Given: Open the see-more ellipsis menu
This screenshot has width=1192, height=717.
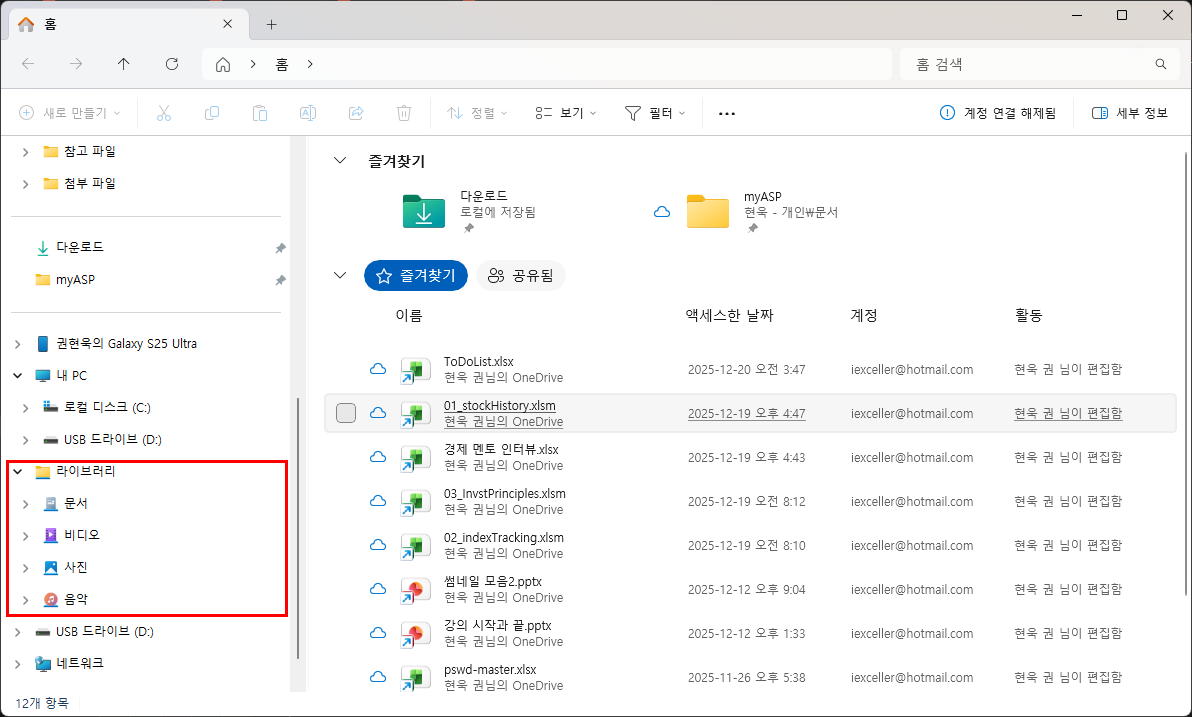Looking at the screenshot, I should point(726,112).
